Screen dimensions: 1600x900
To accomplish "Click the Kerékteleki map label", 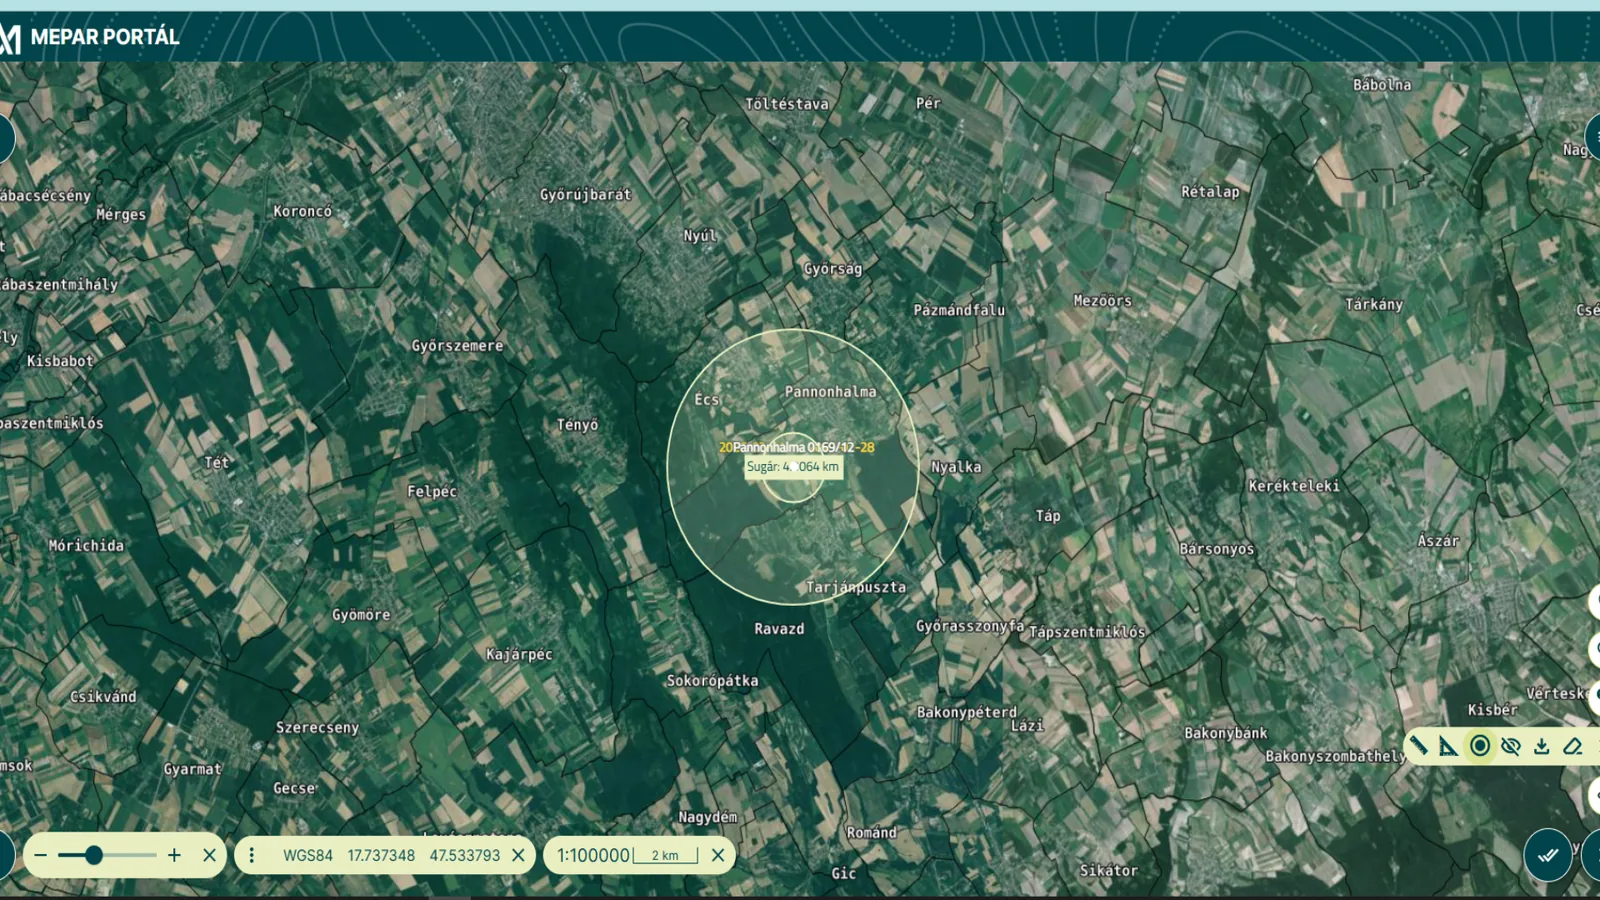I will pyautogui.click(x=1294, y=486).
